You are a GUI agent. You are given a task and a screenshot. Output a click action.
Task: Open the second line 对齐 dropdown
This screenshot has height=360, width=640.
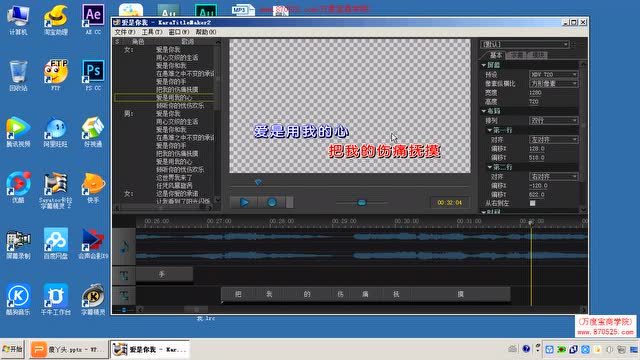tap(554, 176)
